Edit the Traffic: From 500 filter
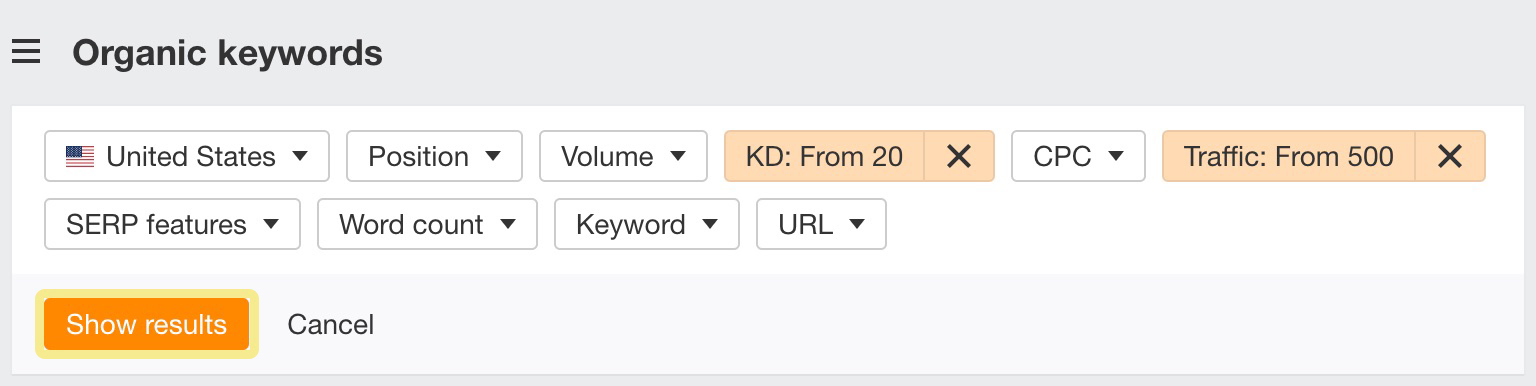1536x386 pixels. 1288,156
